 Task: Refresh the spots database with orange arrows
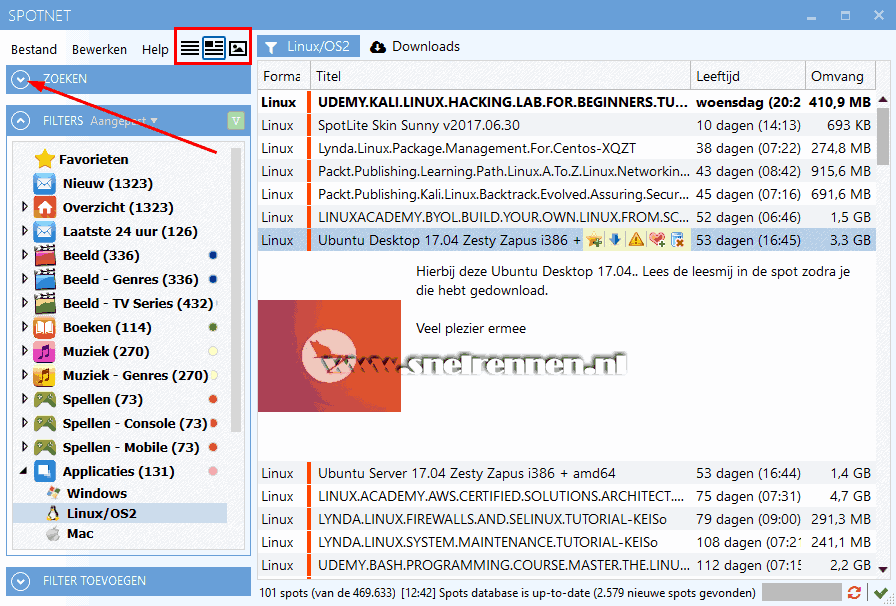click(854, 592)
